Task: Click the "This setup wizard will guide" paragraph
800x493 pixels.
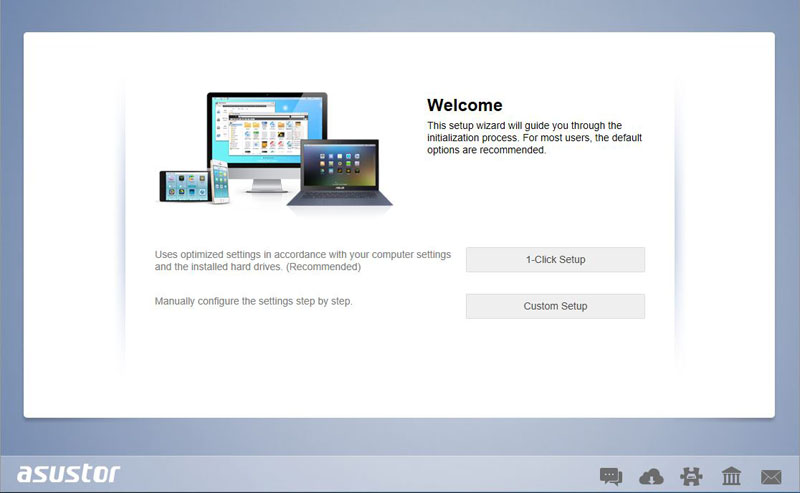Action: pyautogui.click(x=534, y=138)
